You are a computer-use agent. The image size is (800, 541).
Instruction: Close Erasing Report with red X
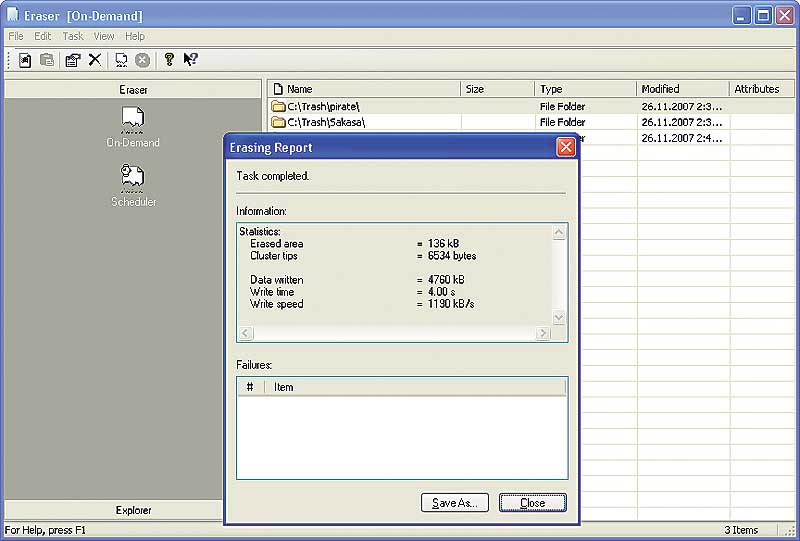[565, 147]
